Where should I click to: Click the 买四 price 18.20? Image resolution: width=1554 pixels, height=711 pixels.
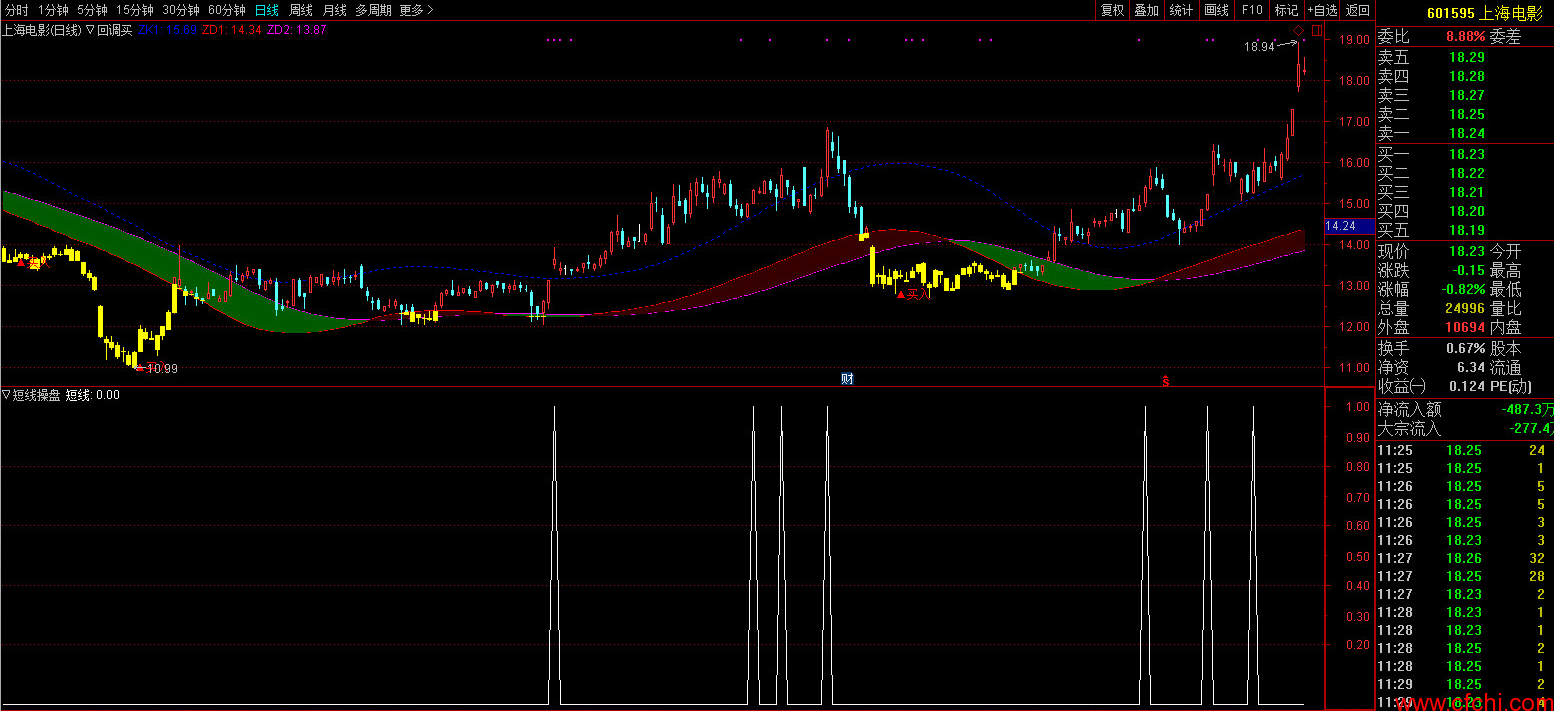point(1467,212)
